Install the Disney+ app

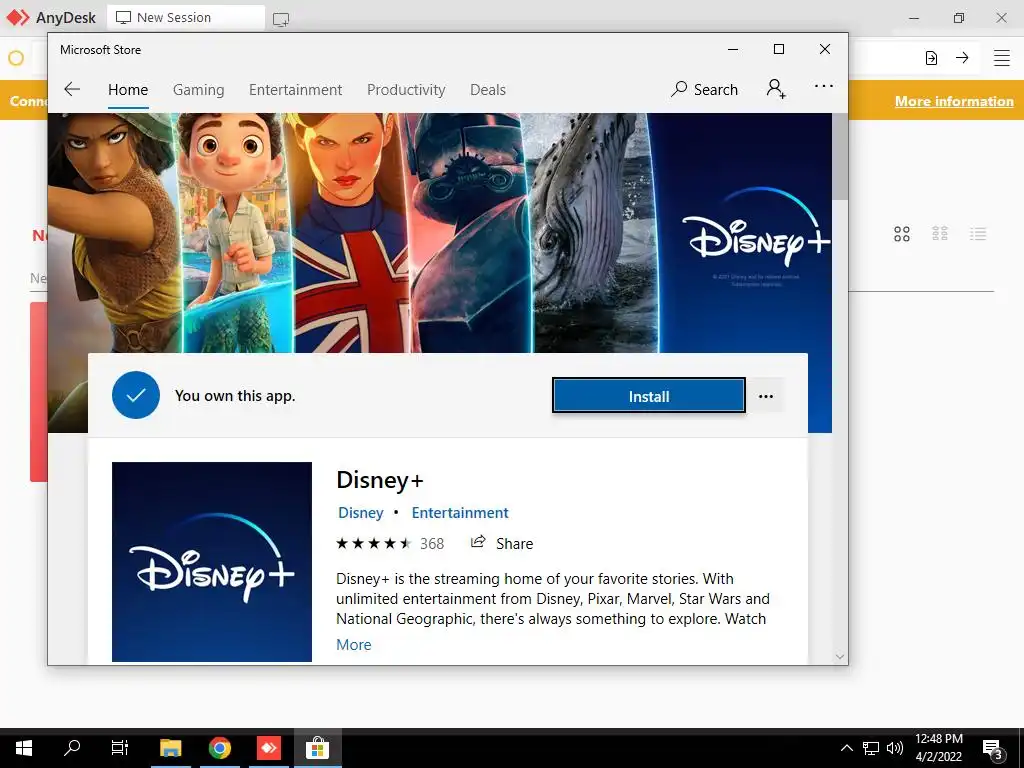(x=648, y=396)
